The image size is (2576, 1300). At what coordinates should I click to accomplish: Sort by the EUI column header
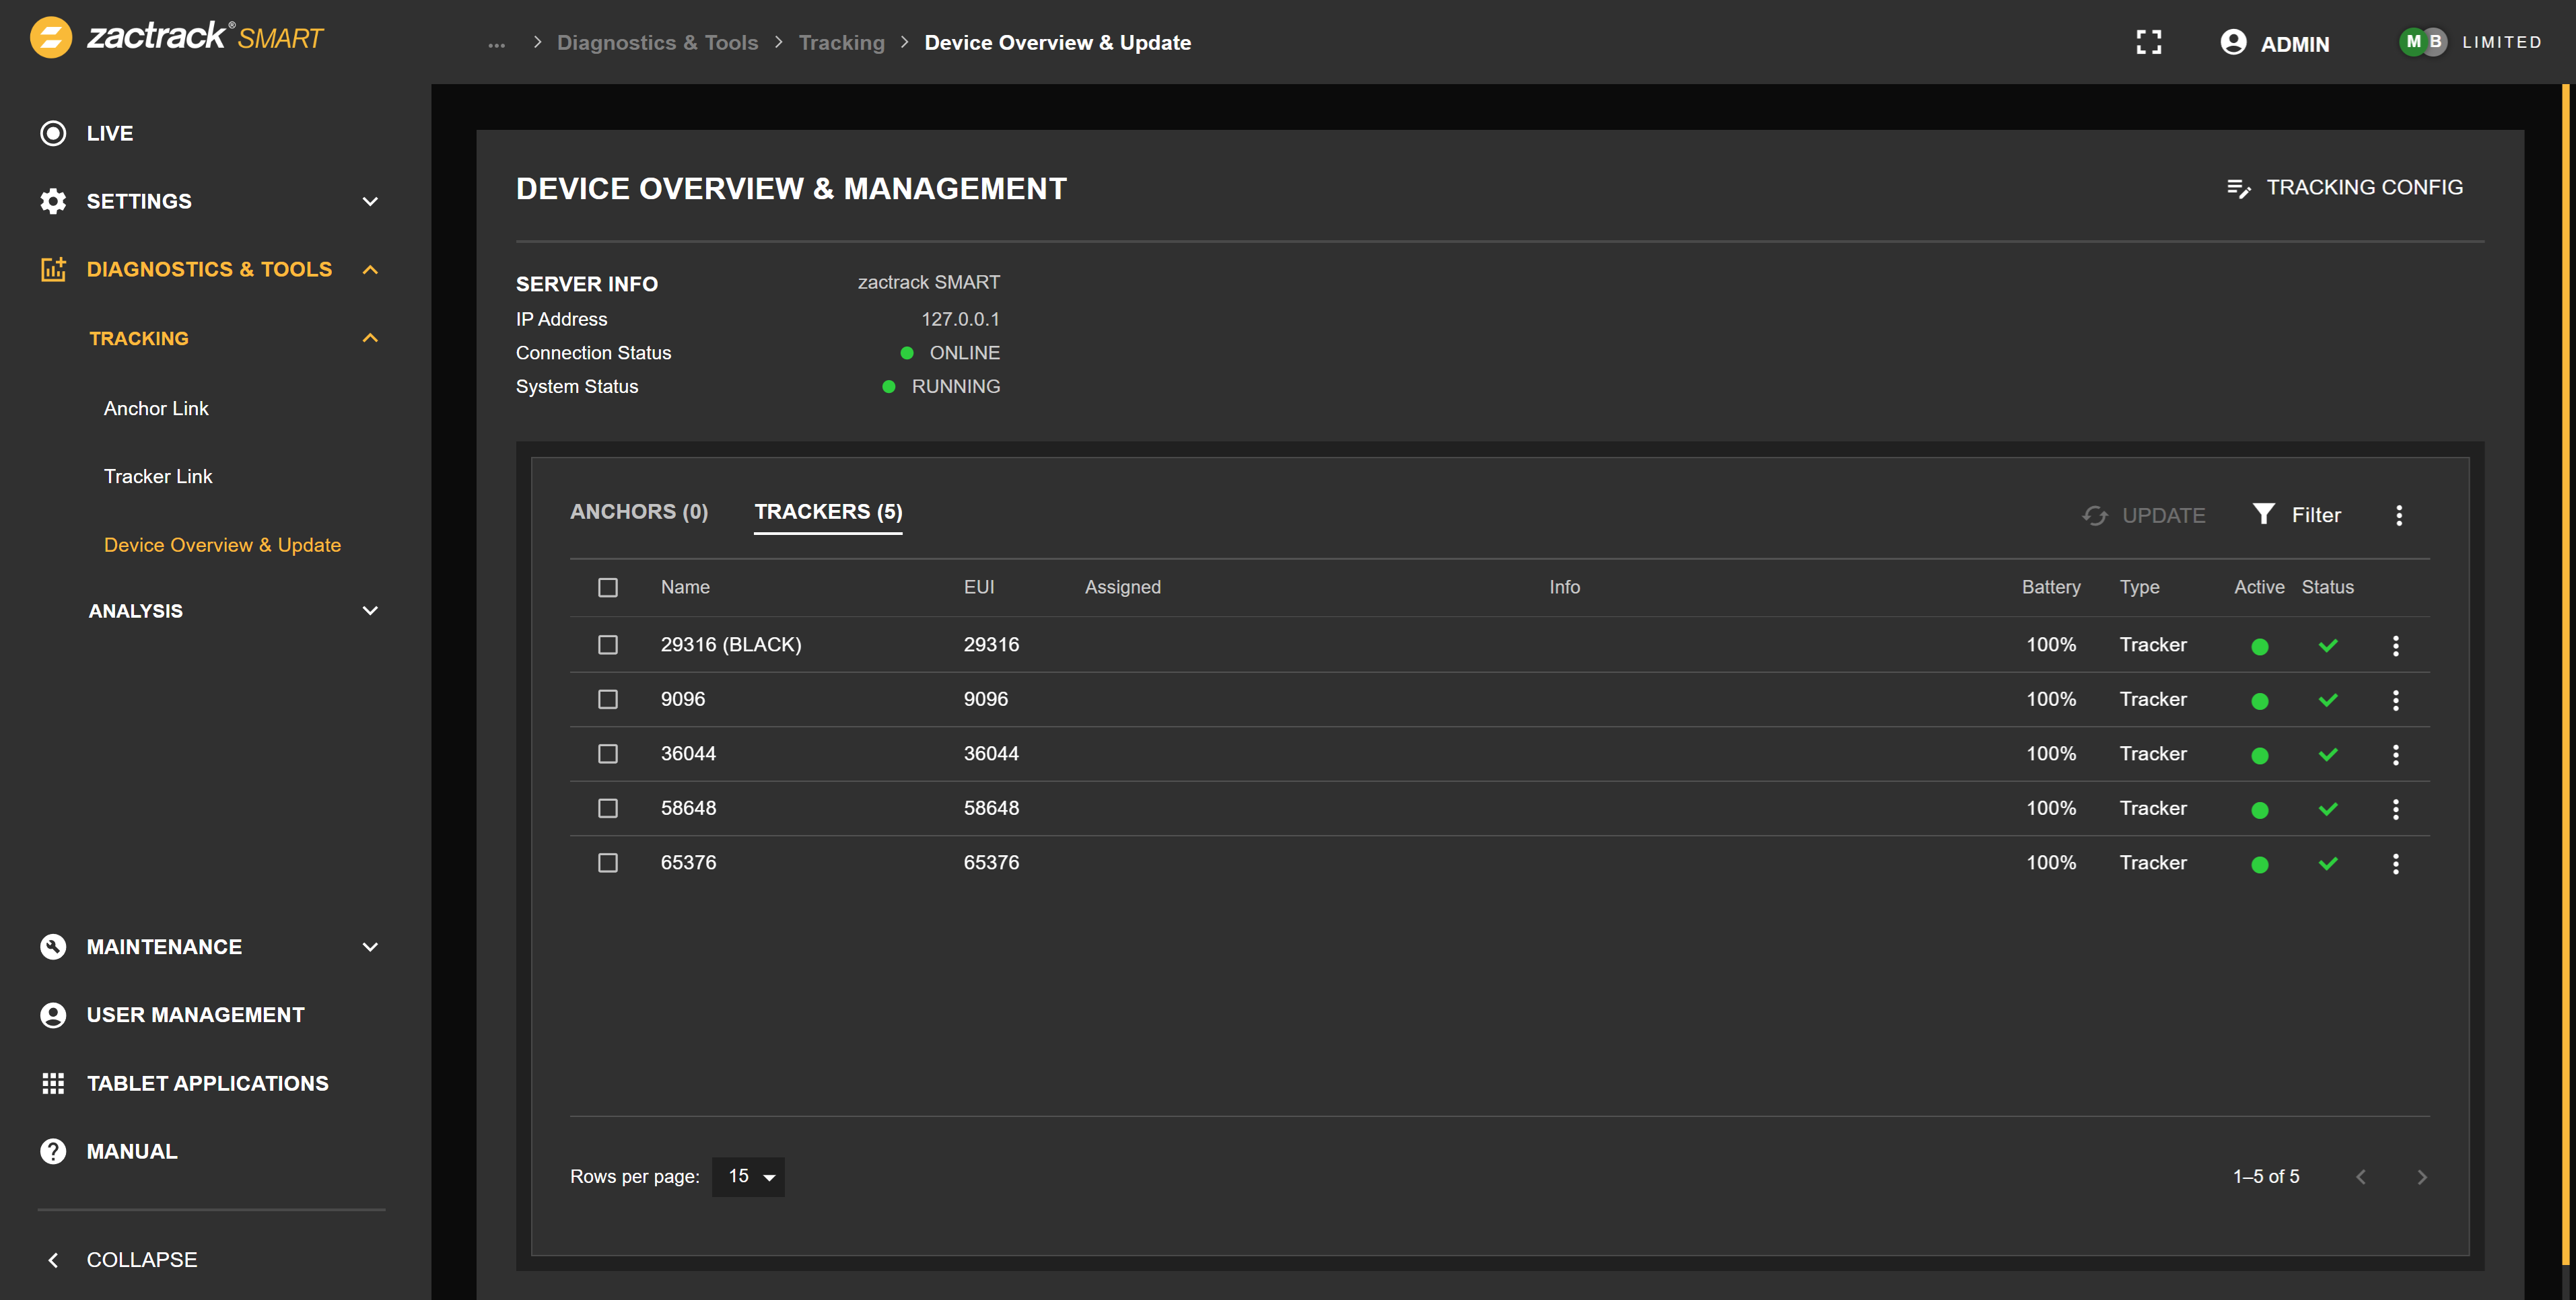click(x=978, y=587)
